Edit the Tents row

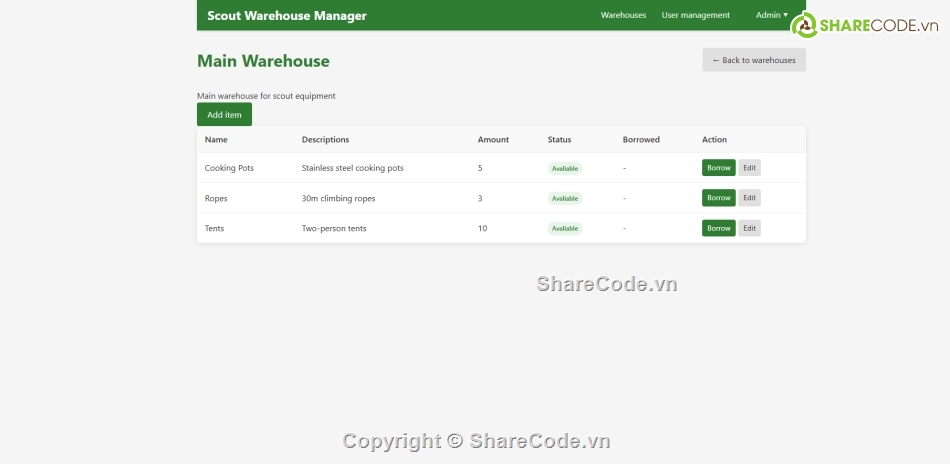click(x=749, y=228)
